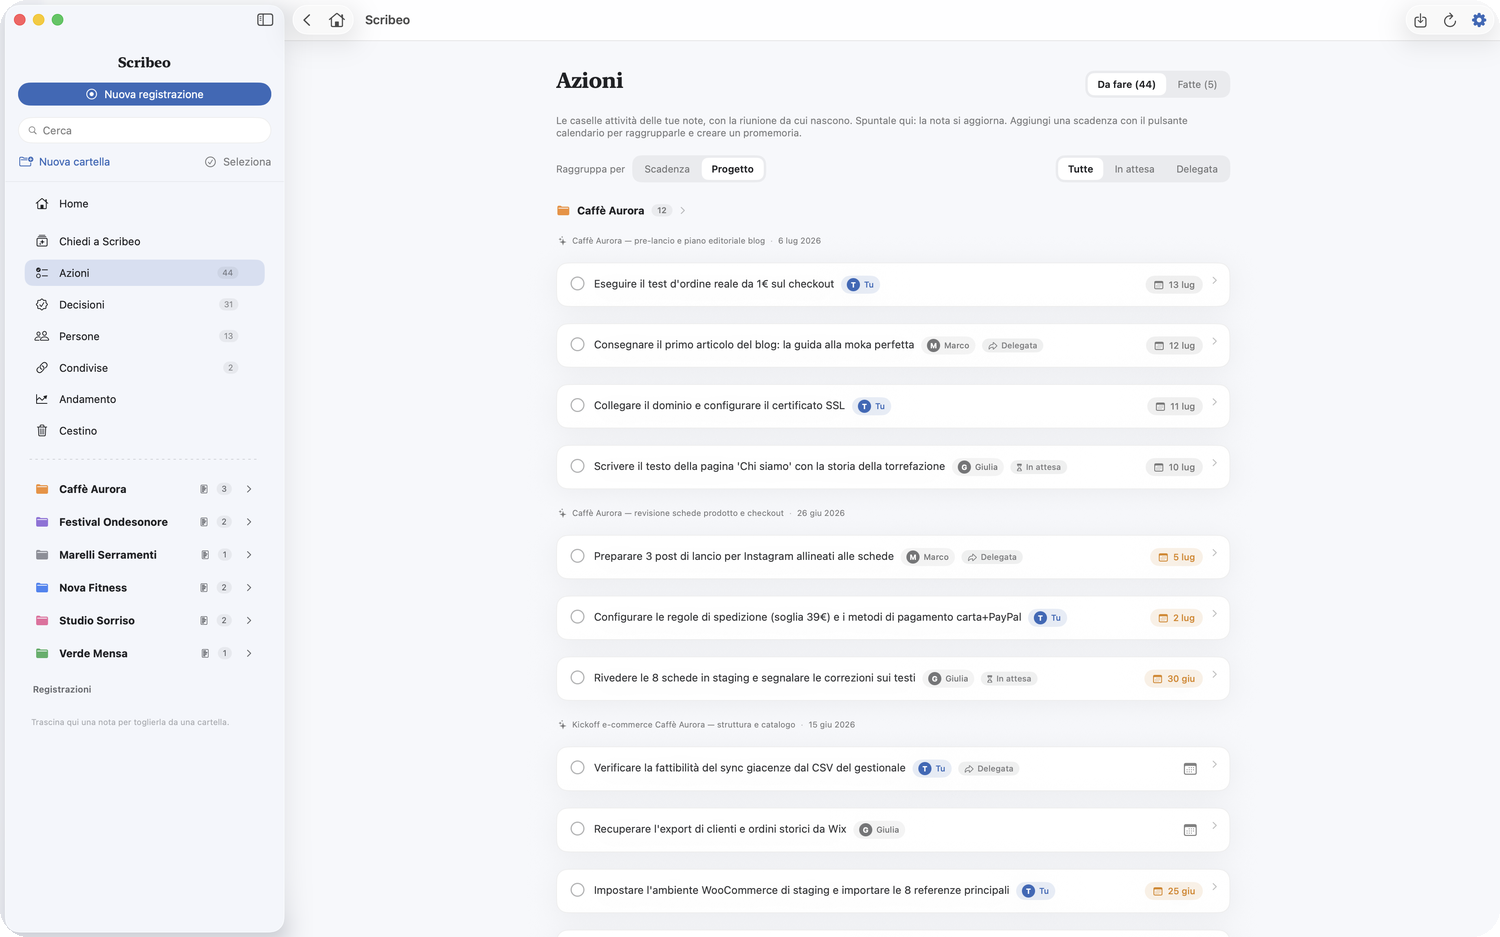Start a Nuova registrazione
Screen dimensions: 1500x937
(x=145, y=94)
